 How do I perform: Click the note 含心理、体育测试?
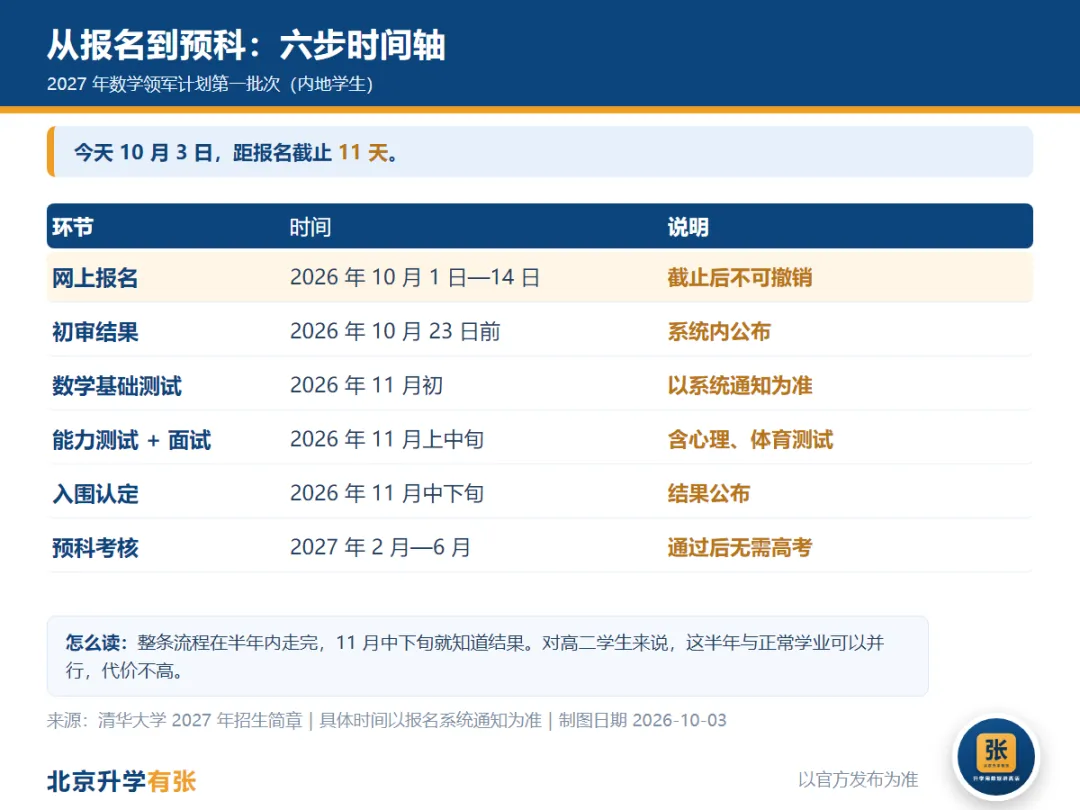(x=750, y=439)
